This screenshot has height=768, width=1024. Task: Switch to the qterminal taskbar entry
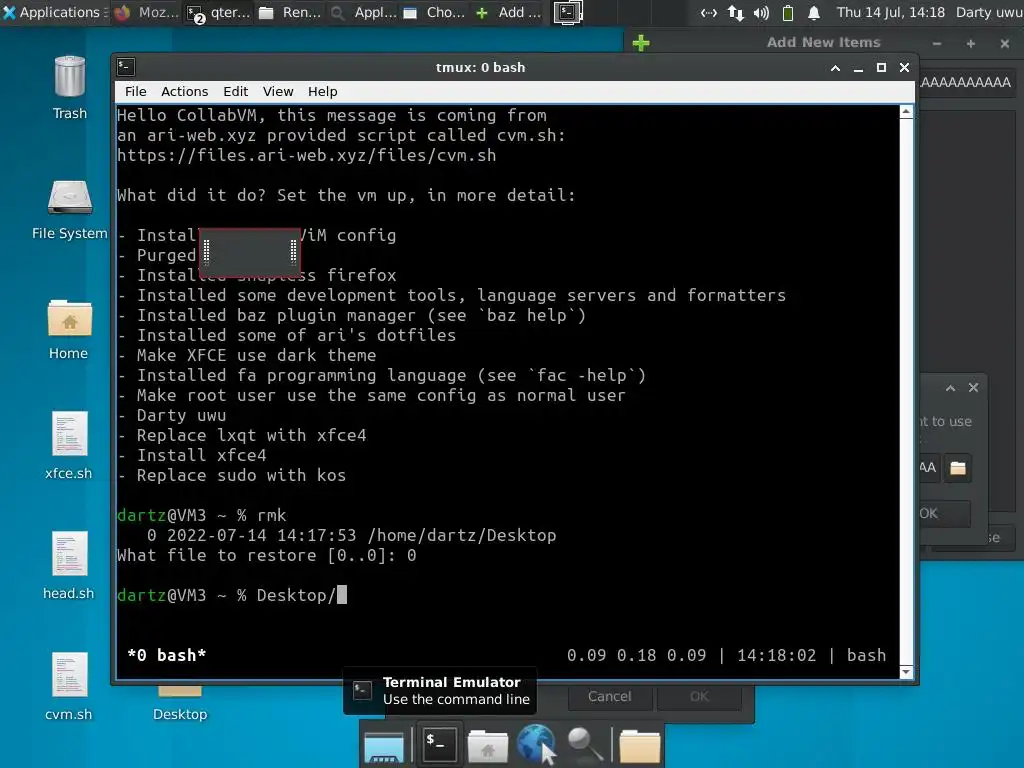click(219, 12)
